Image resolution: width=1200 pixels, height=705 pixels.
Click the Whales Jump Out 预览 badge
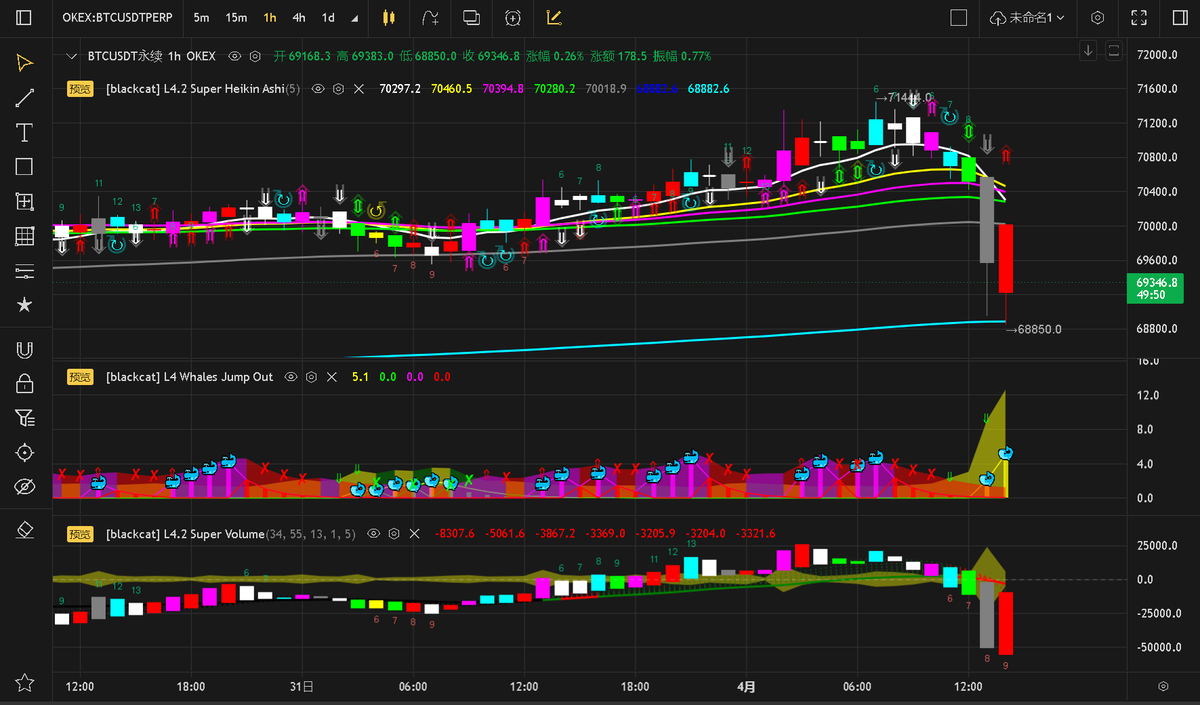coord(81,377)
